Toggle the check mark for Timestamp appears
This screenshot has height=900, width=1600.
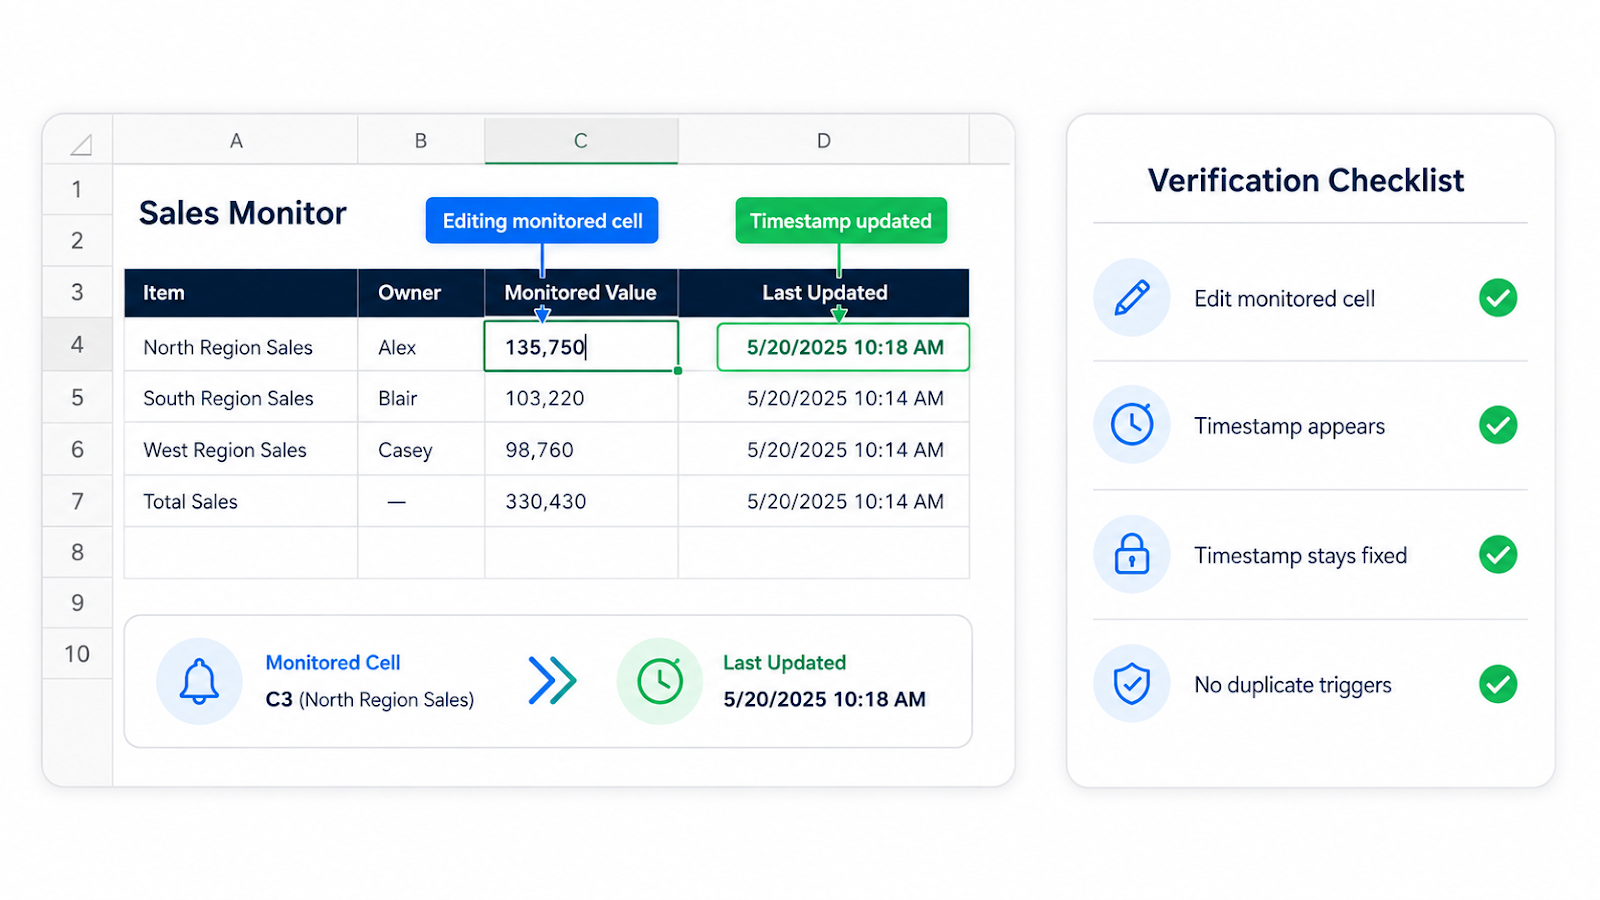tap(1498, 425)
